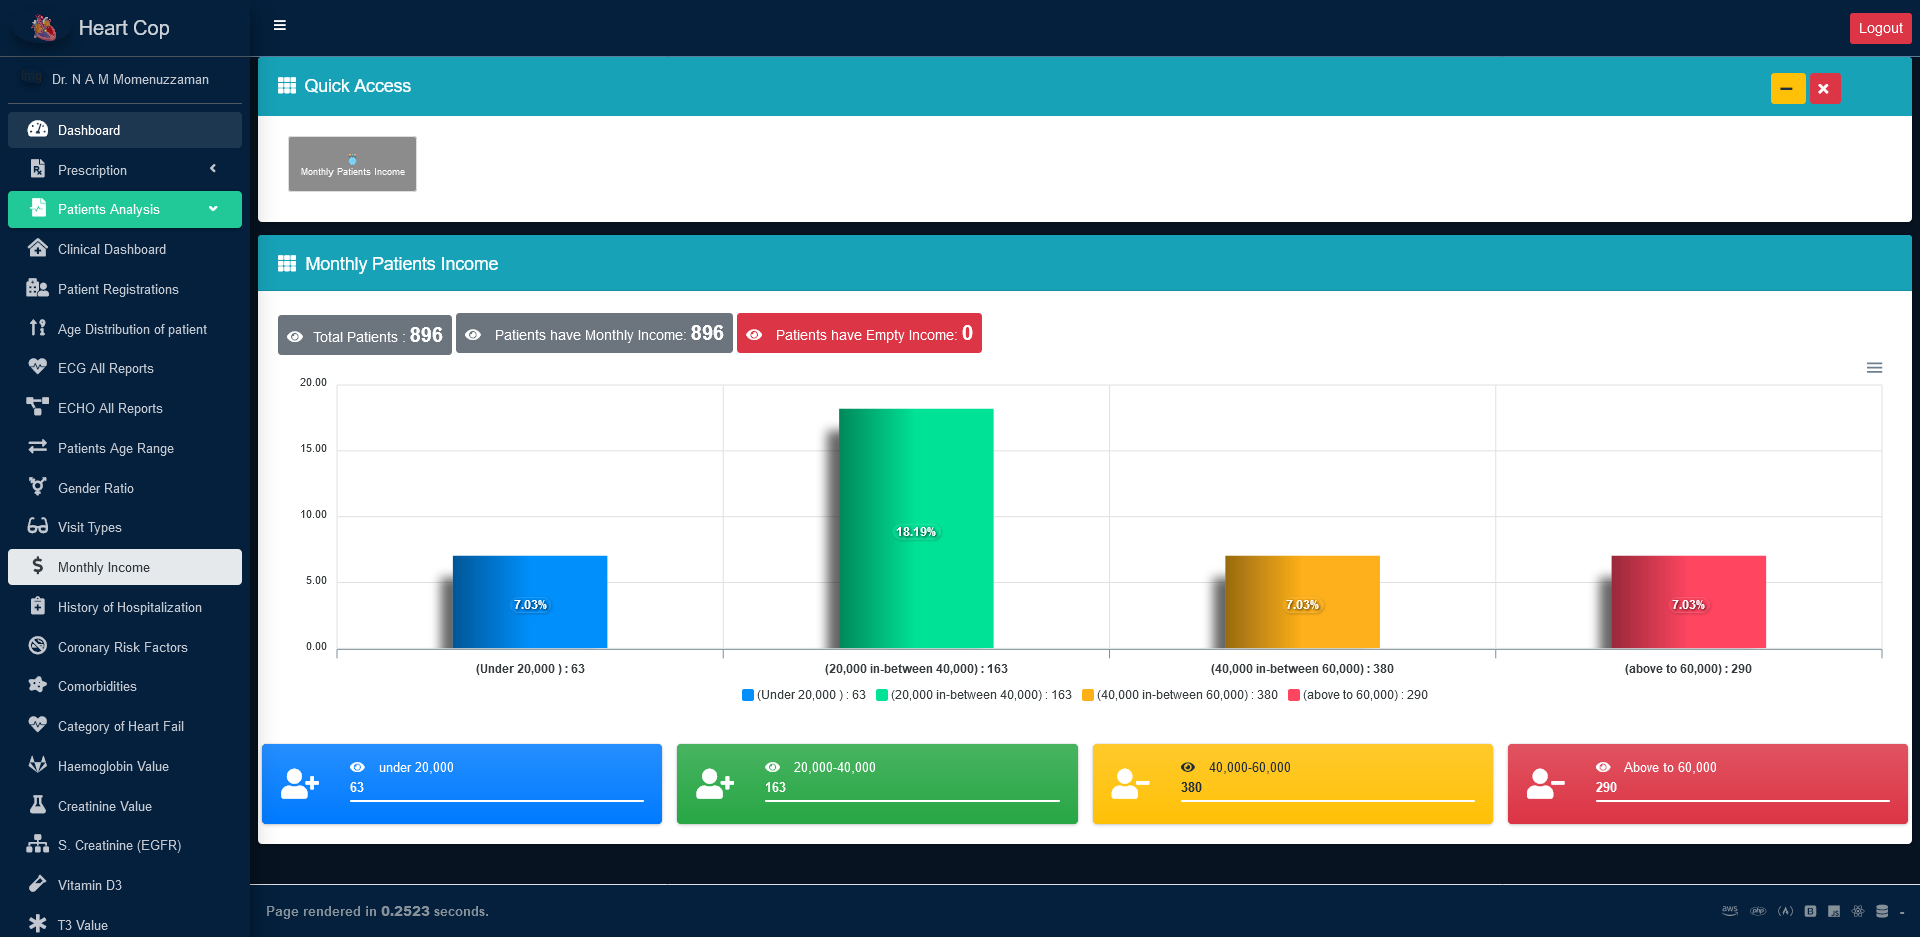Minimize the Quick Access panel
The image size is (1920, 937).
1787,89
